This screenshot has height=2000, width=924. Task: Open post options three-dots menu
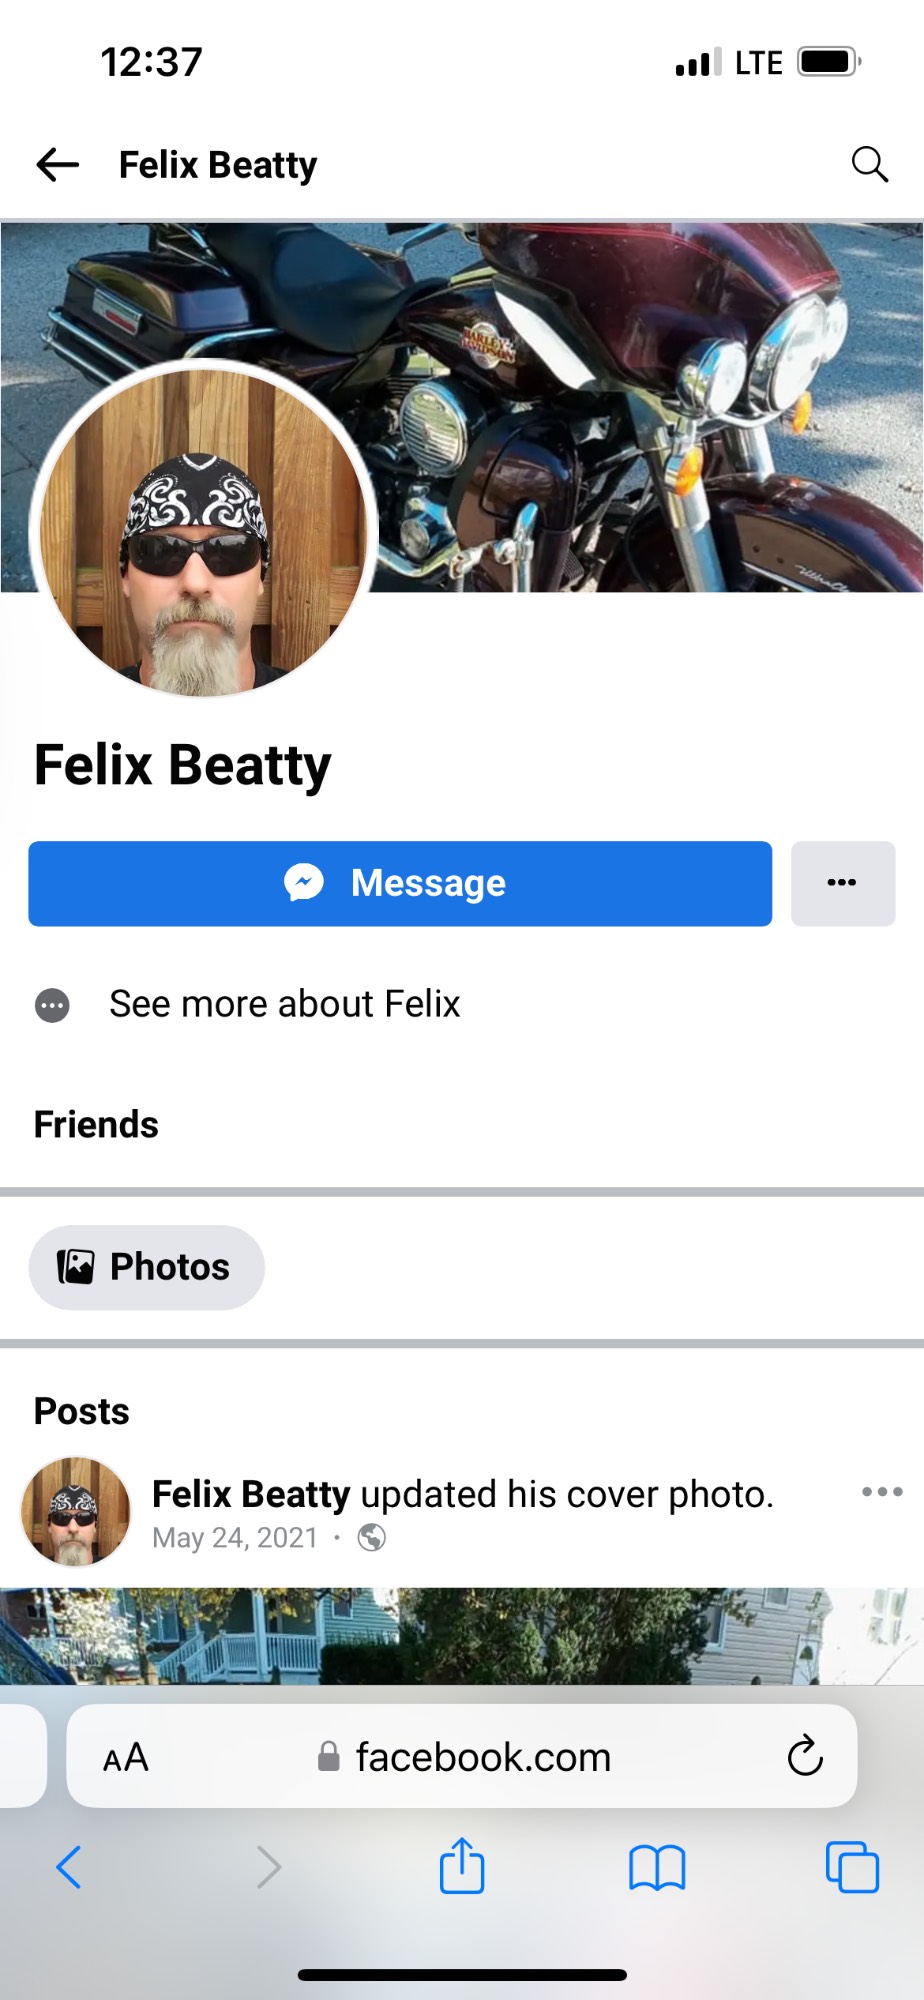[882, 1492]
